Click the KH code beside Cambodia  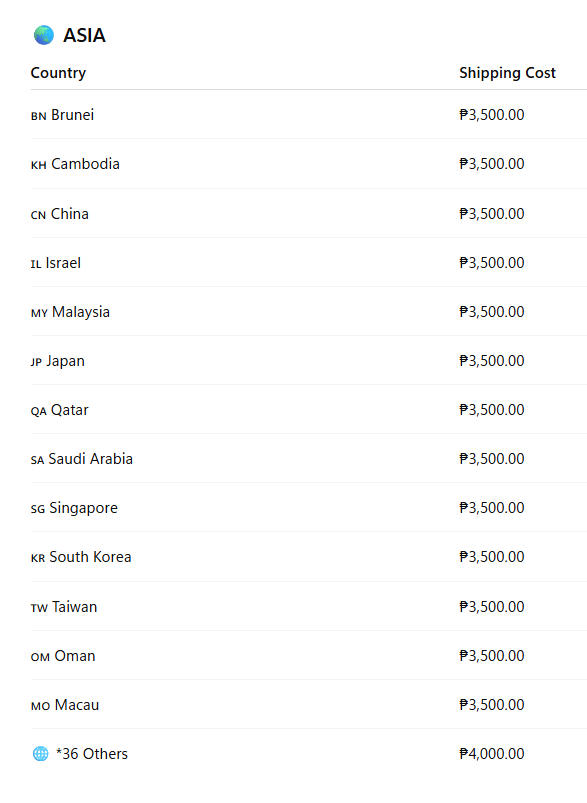(x=38, y=165)
